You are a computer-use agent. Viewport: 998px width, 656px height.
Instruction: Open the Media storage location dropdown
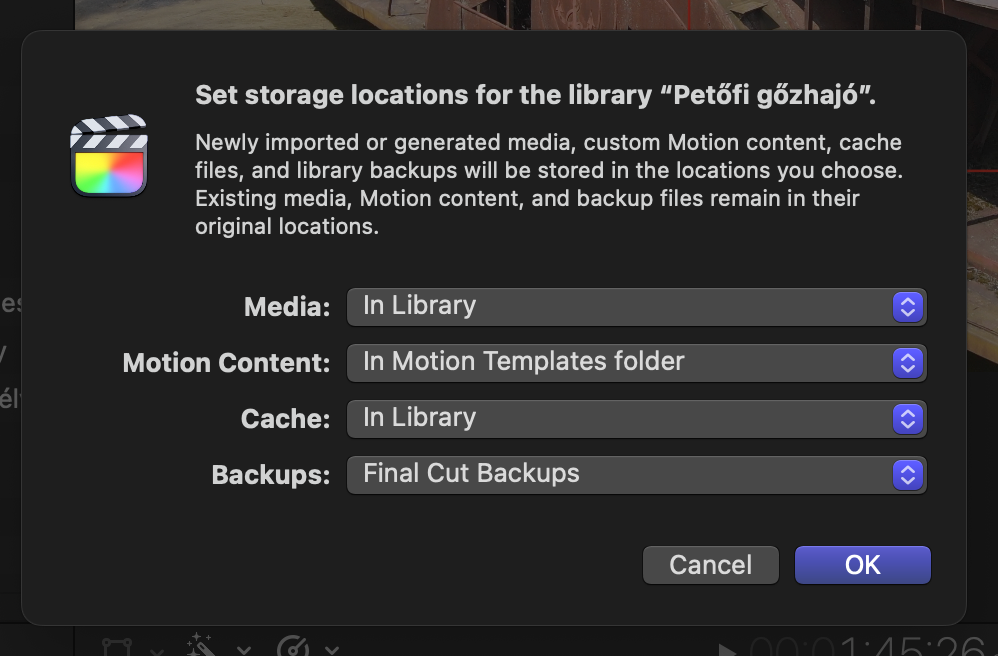(636, 307)
